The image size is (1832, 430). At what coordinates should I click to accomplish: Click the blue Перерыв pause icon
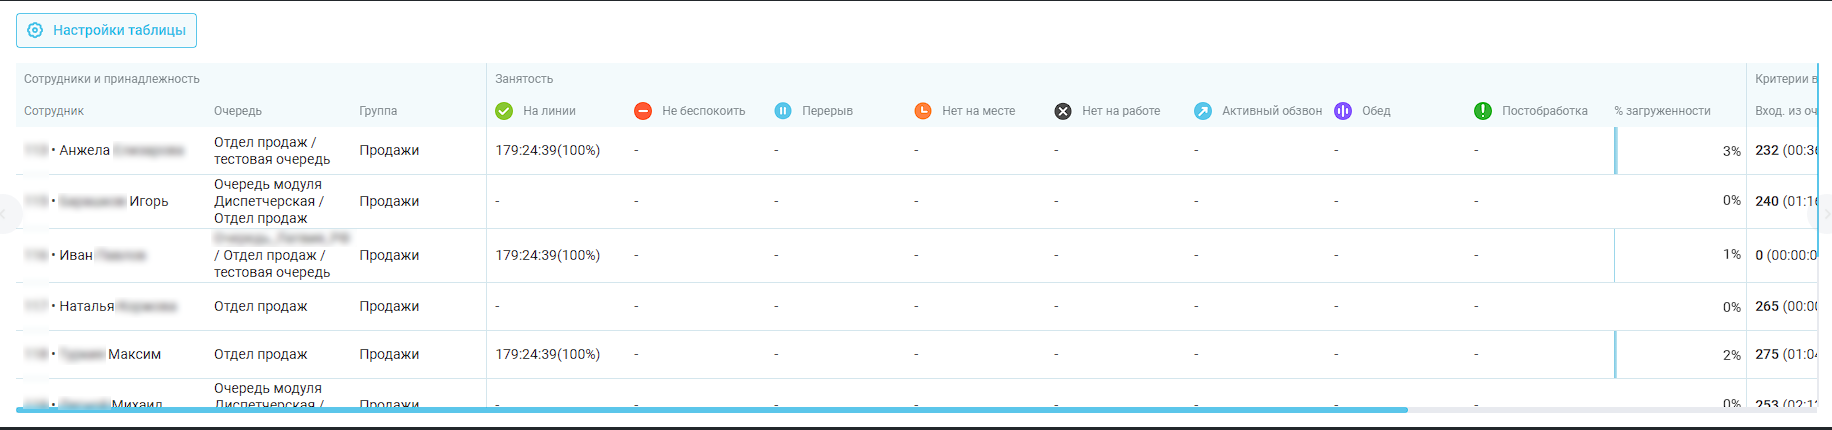pos(783,111)
